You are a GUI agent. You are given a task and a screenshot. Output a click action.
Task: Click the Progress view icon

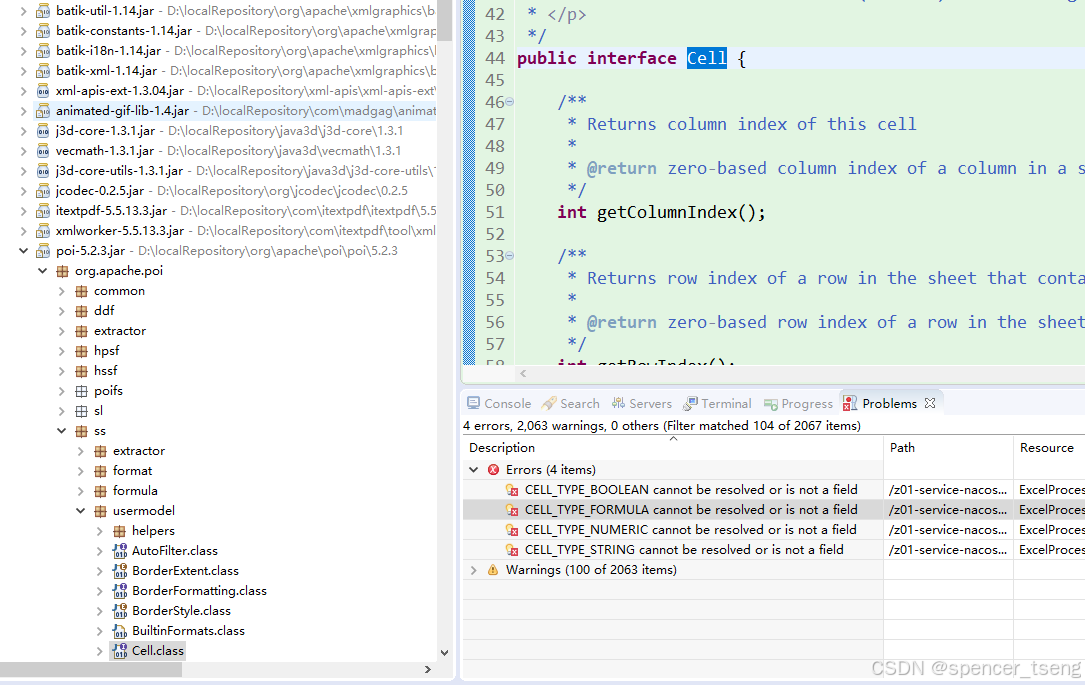pos(773,402)
